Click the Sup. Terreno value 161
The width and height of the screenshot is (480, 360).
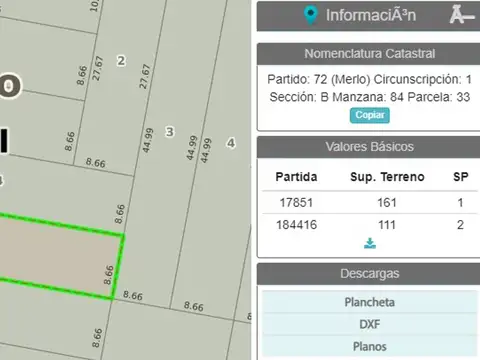tap(387, 202)
